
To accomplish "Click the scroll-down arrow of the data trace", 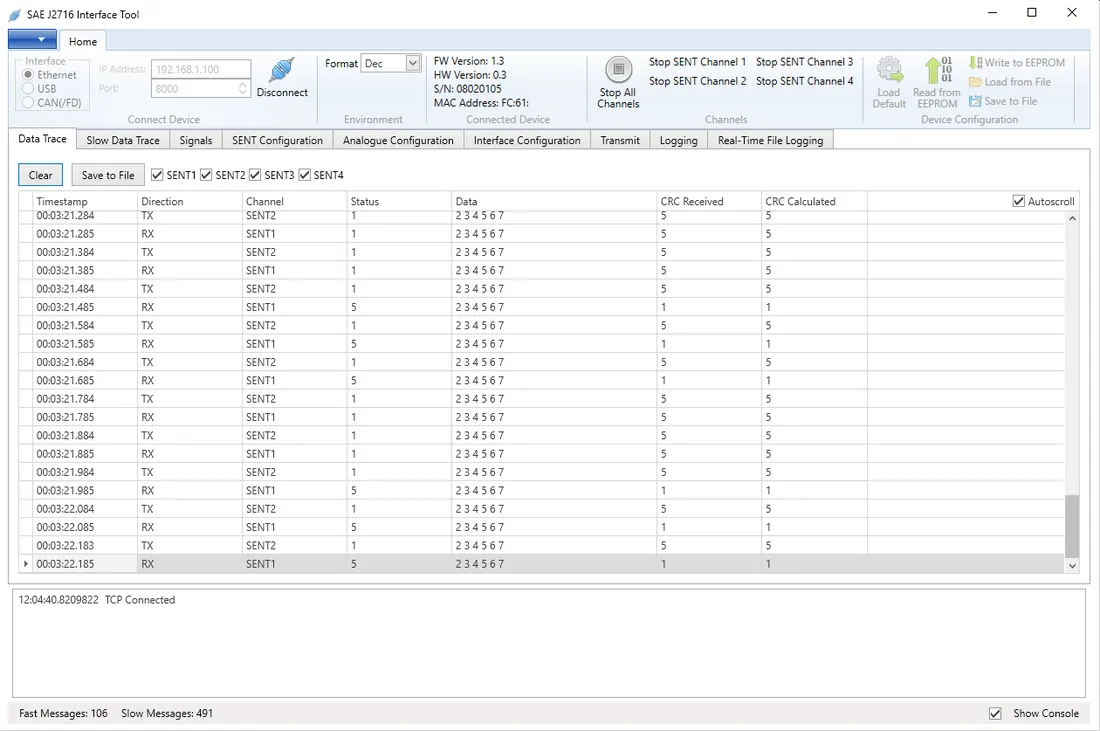I will [1072, 565].
